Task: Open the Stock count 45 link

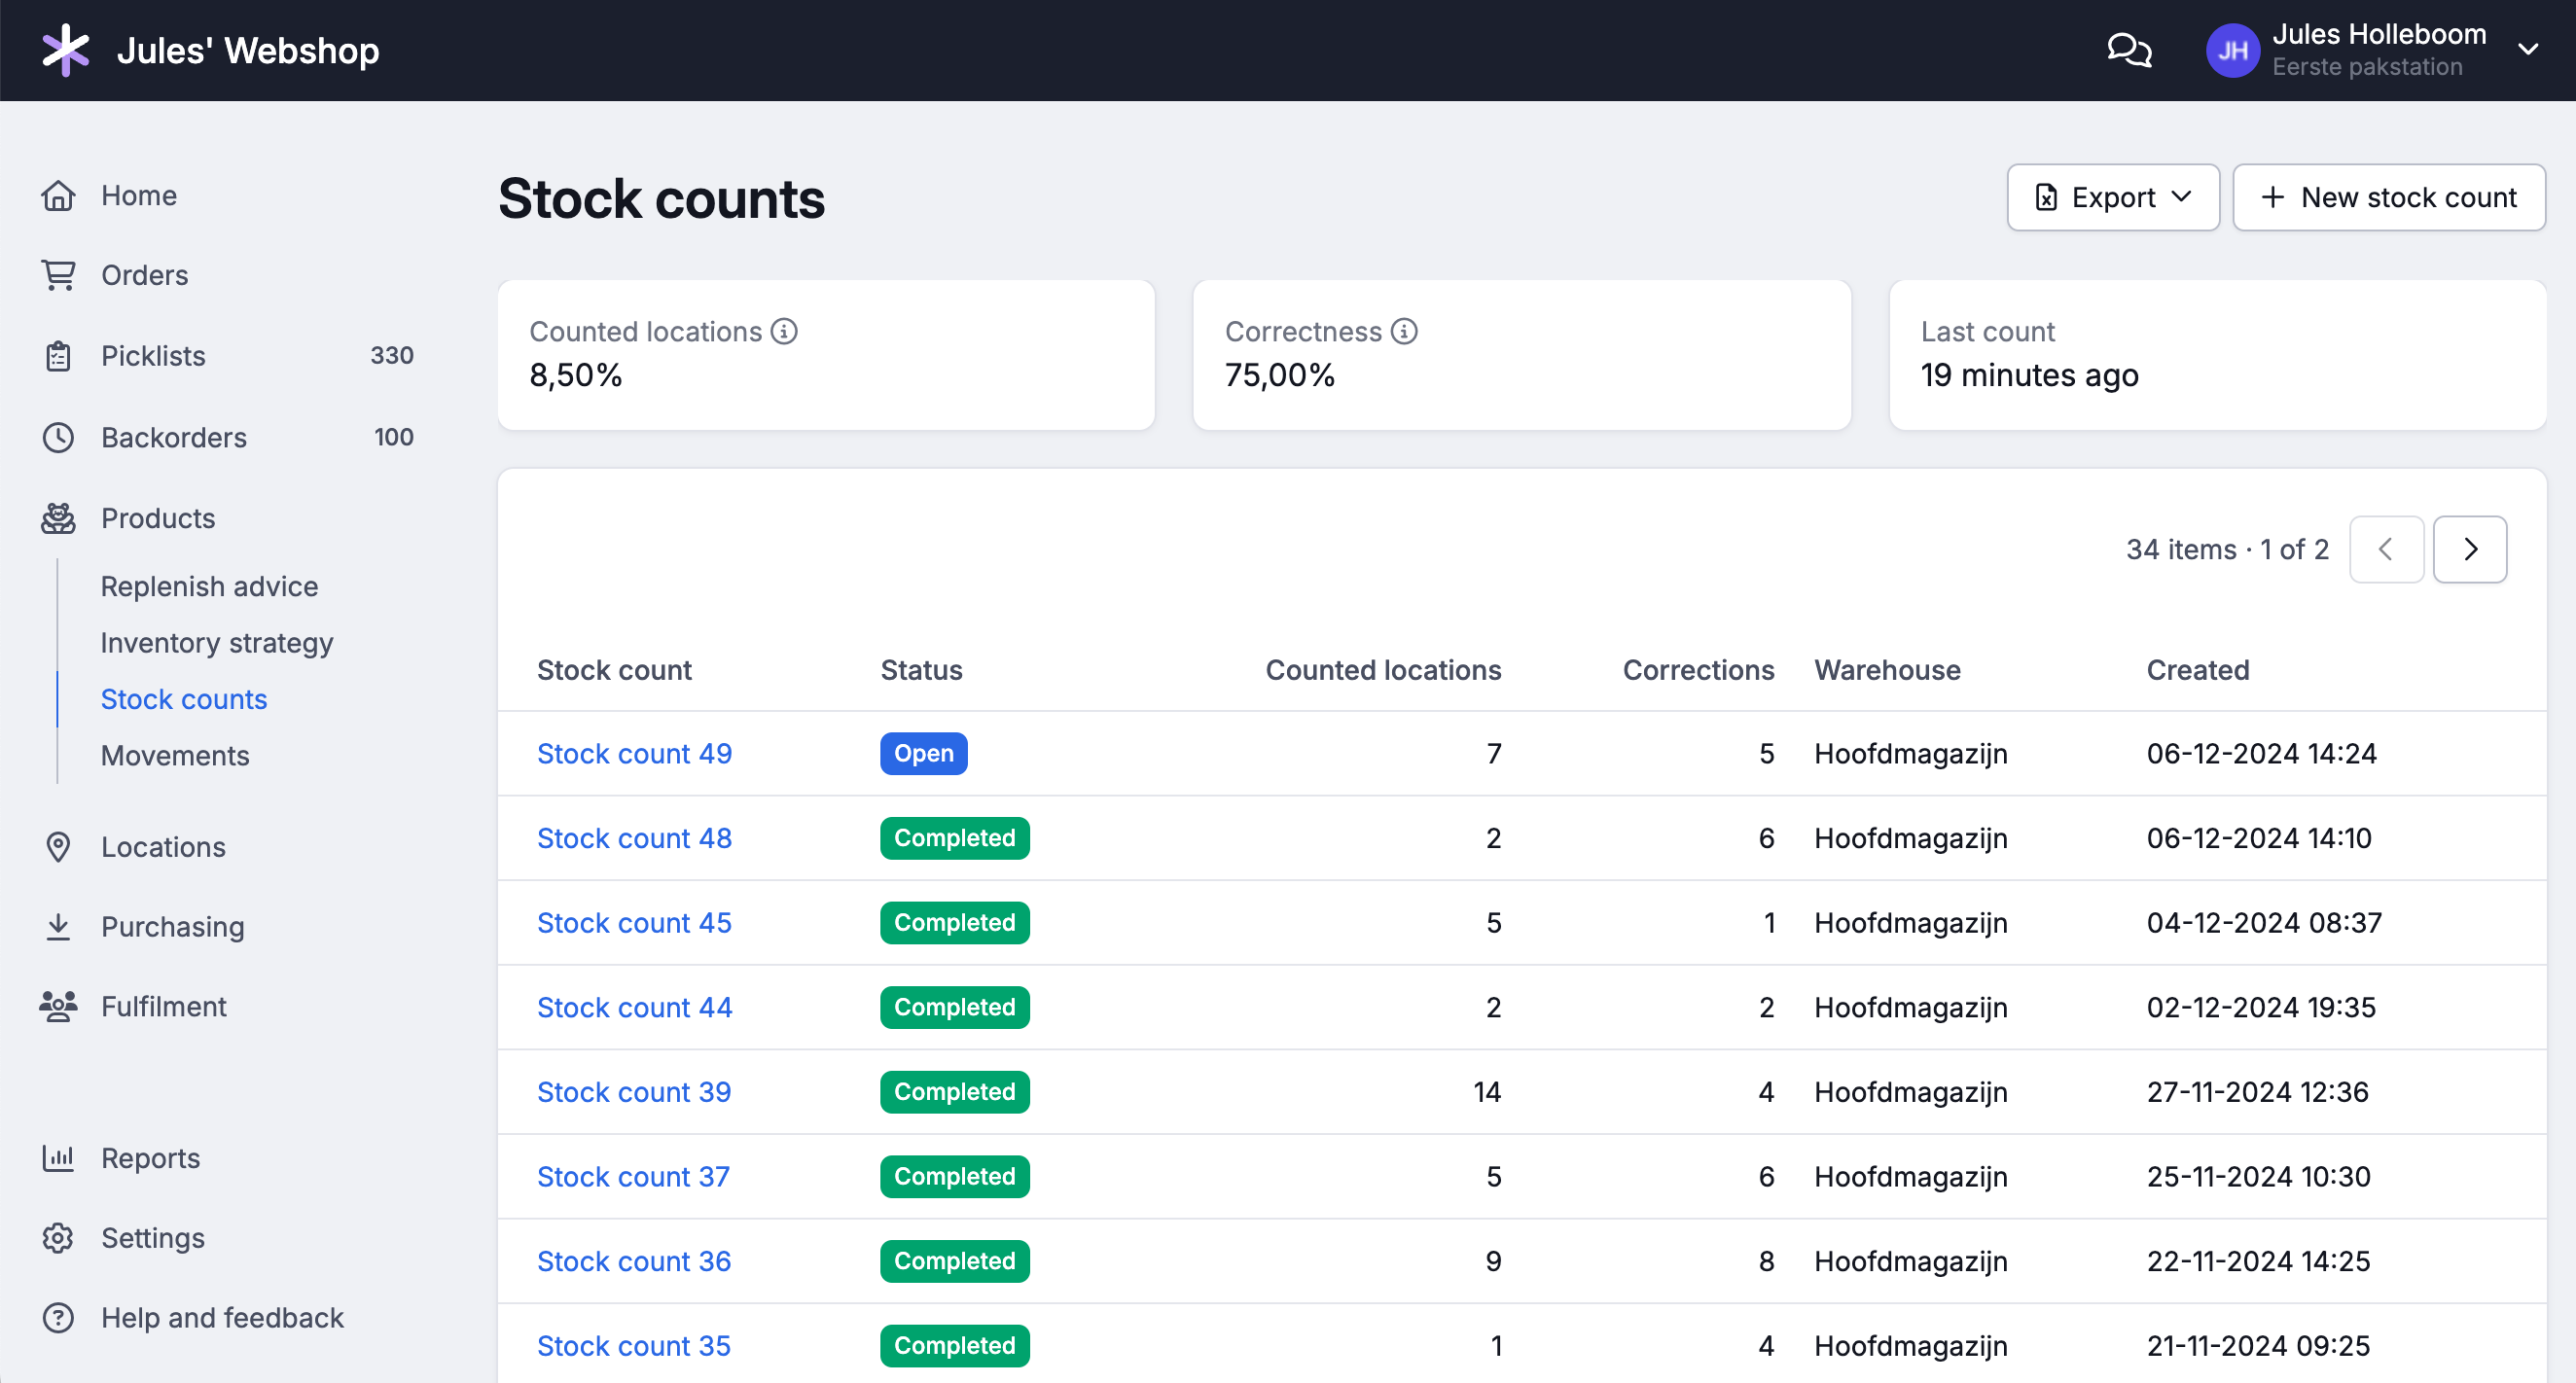Action: 634,922
